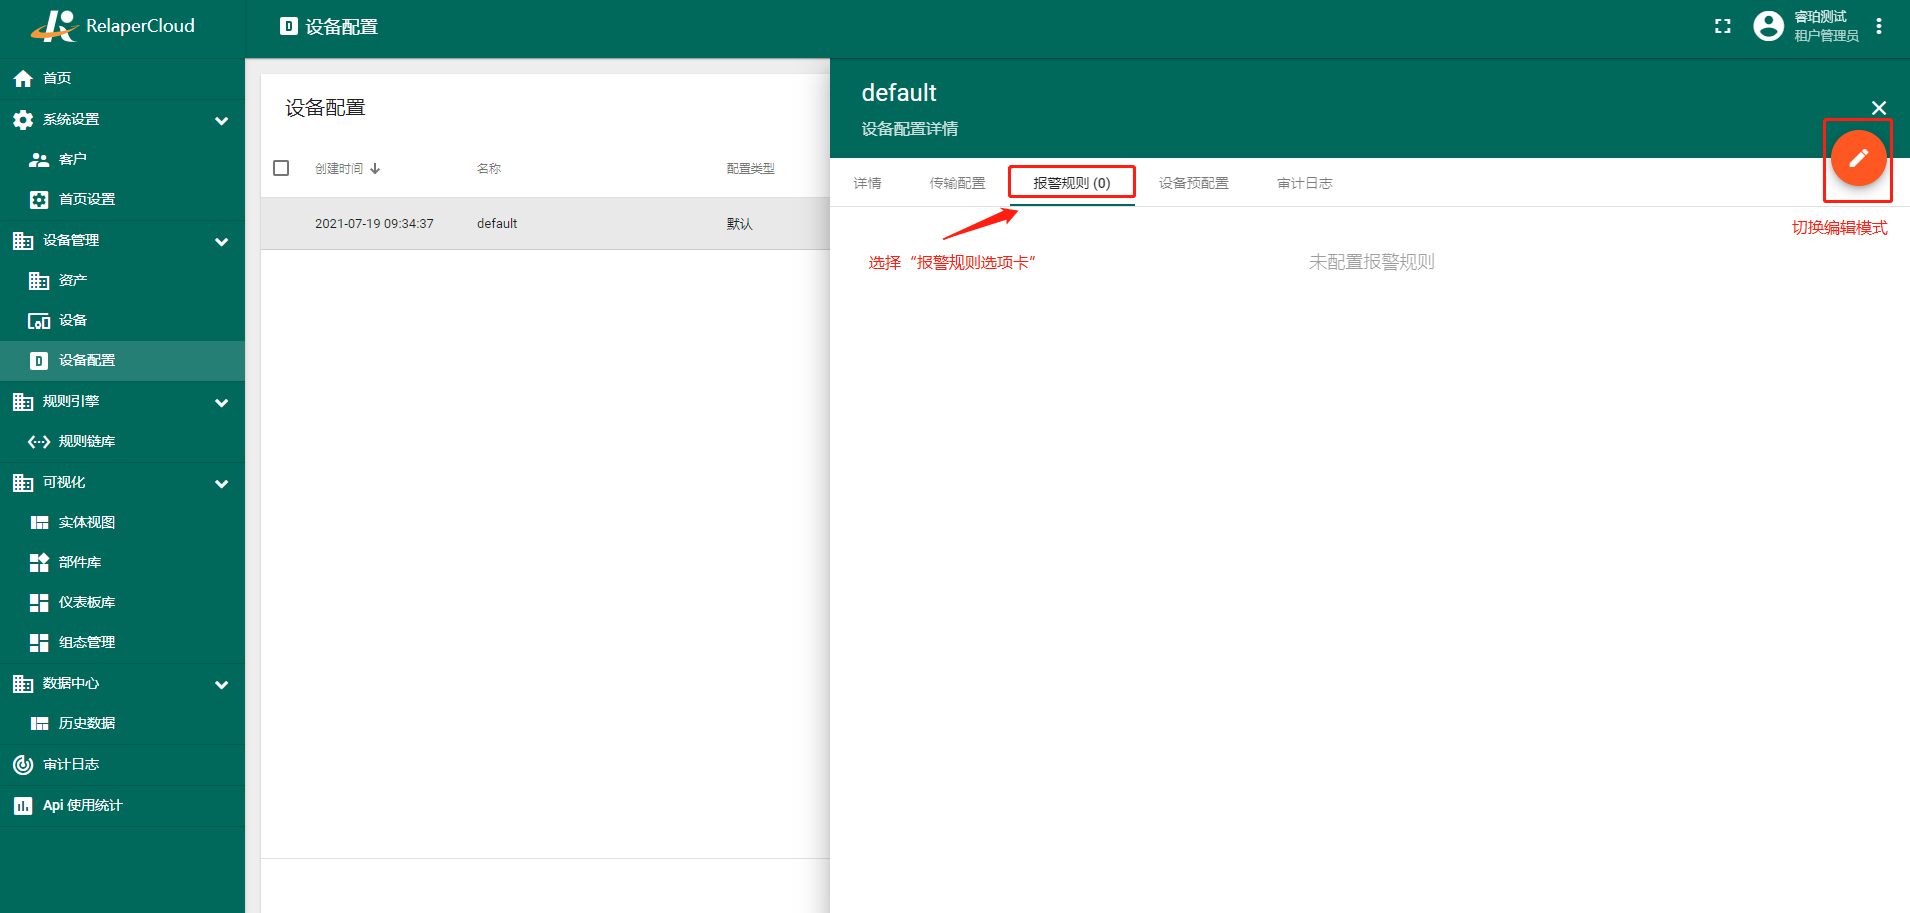The width and height of the screenshot is (1910, 913).
Task: Open 组态管理 icon in sidebar
Action: [39, 643]
